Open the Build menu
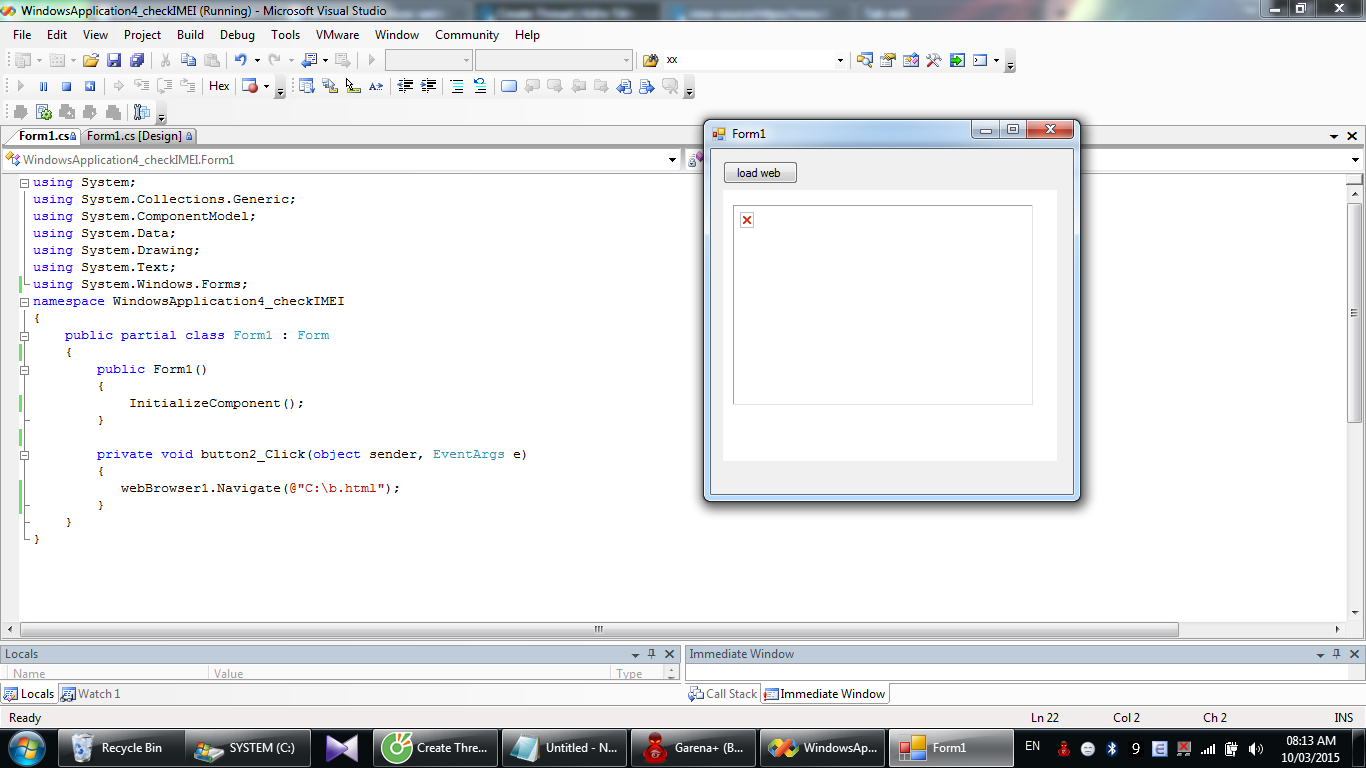This screenshot has width=1366, height=768. click(190, 34)
